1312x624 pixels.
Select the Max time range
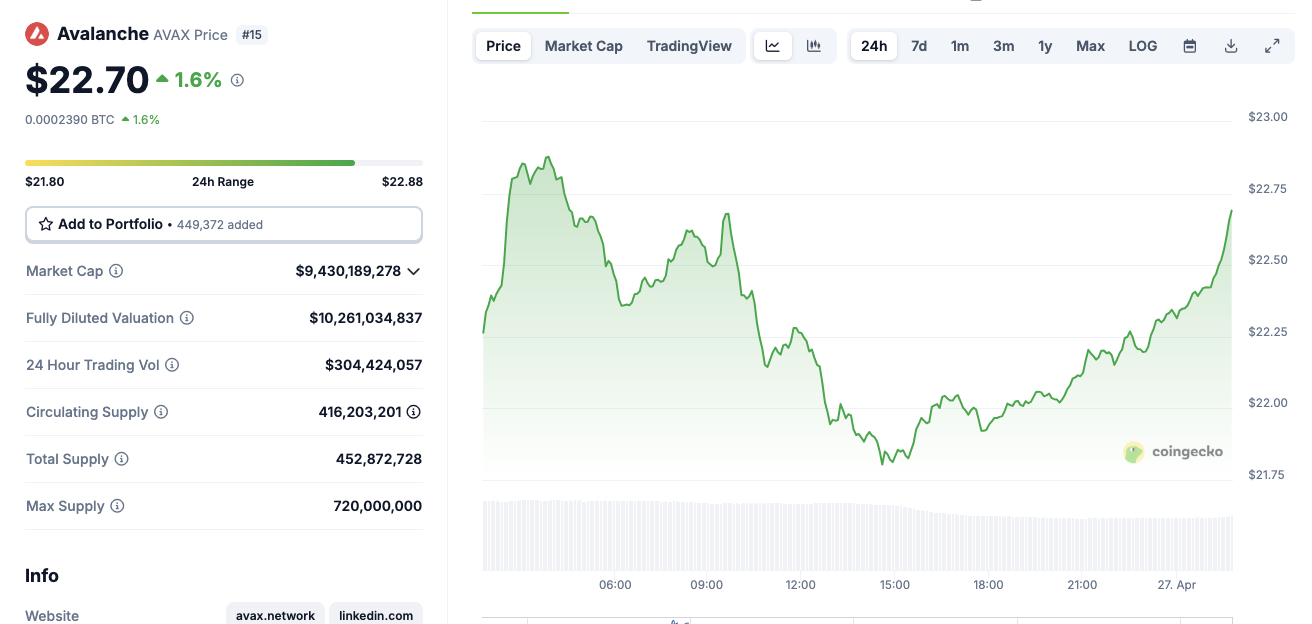(1090, 46)
